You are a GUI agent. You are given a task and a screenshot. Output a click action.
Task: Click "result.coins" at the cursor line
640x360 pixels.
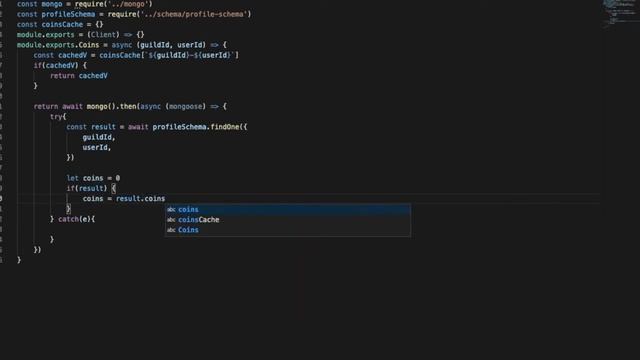click(140, 199)
